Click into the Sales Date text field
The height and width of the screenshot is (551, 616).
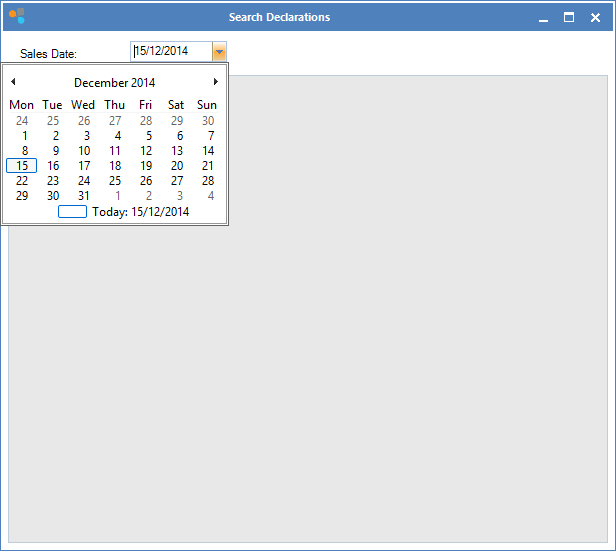170,51
